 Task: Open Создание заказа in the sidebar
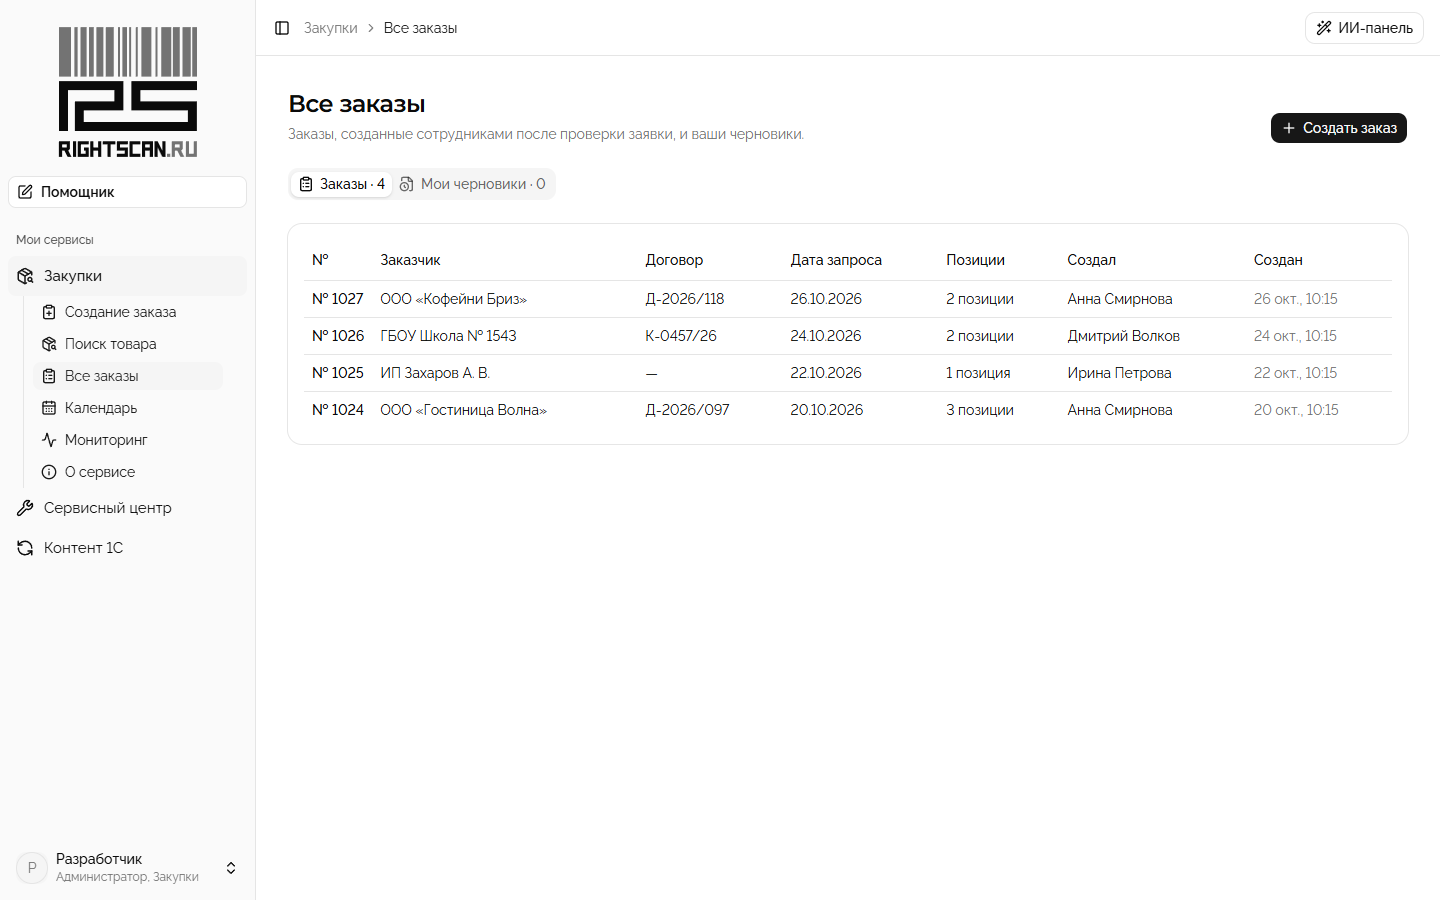pos(128,312)
